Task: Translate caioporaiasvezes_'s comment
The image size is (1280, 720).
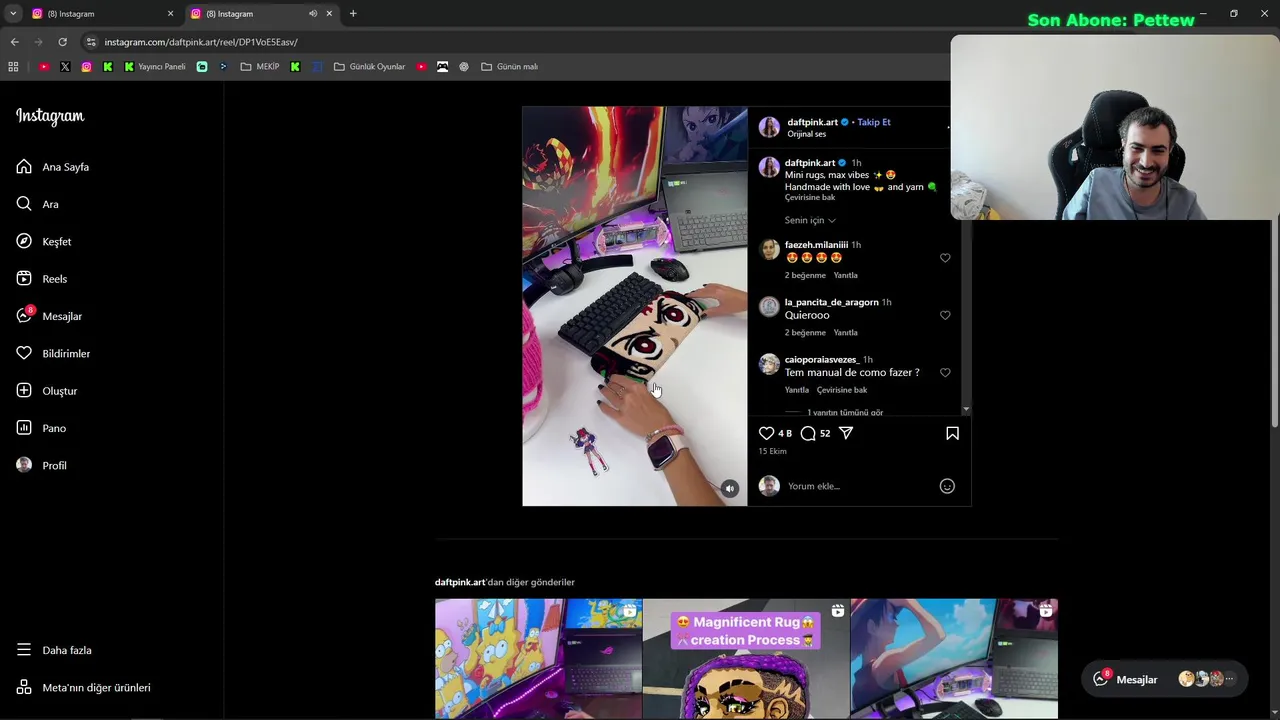Action: point(842,390)
